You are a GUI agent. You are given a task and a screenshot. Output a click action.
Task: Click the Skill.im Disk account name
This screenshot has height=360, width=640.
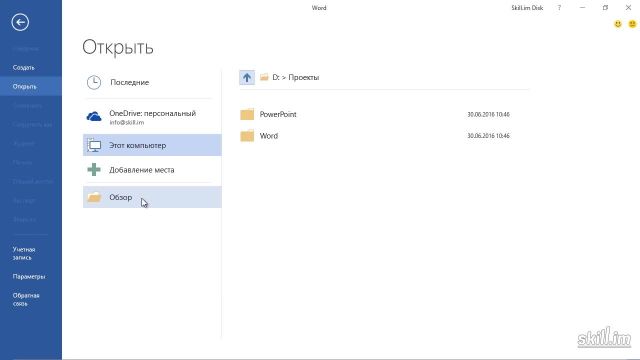(x=527, y=8)
